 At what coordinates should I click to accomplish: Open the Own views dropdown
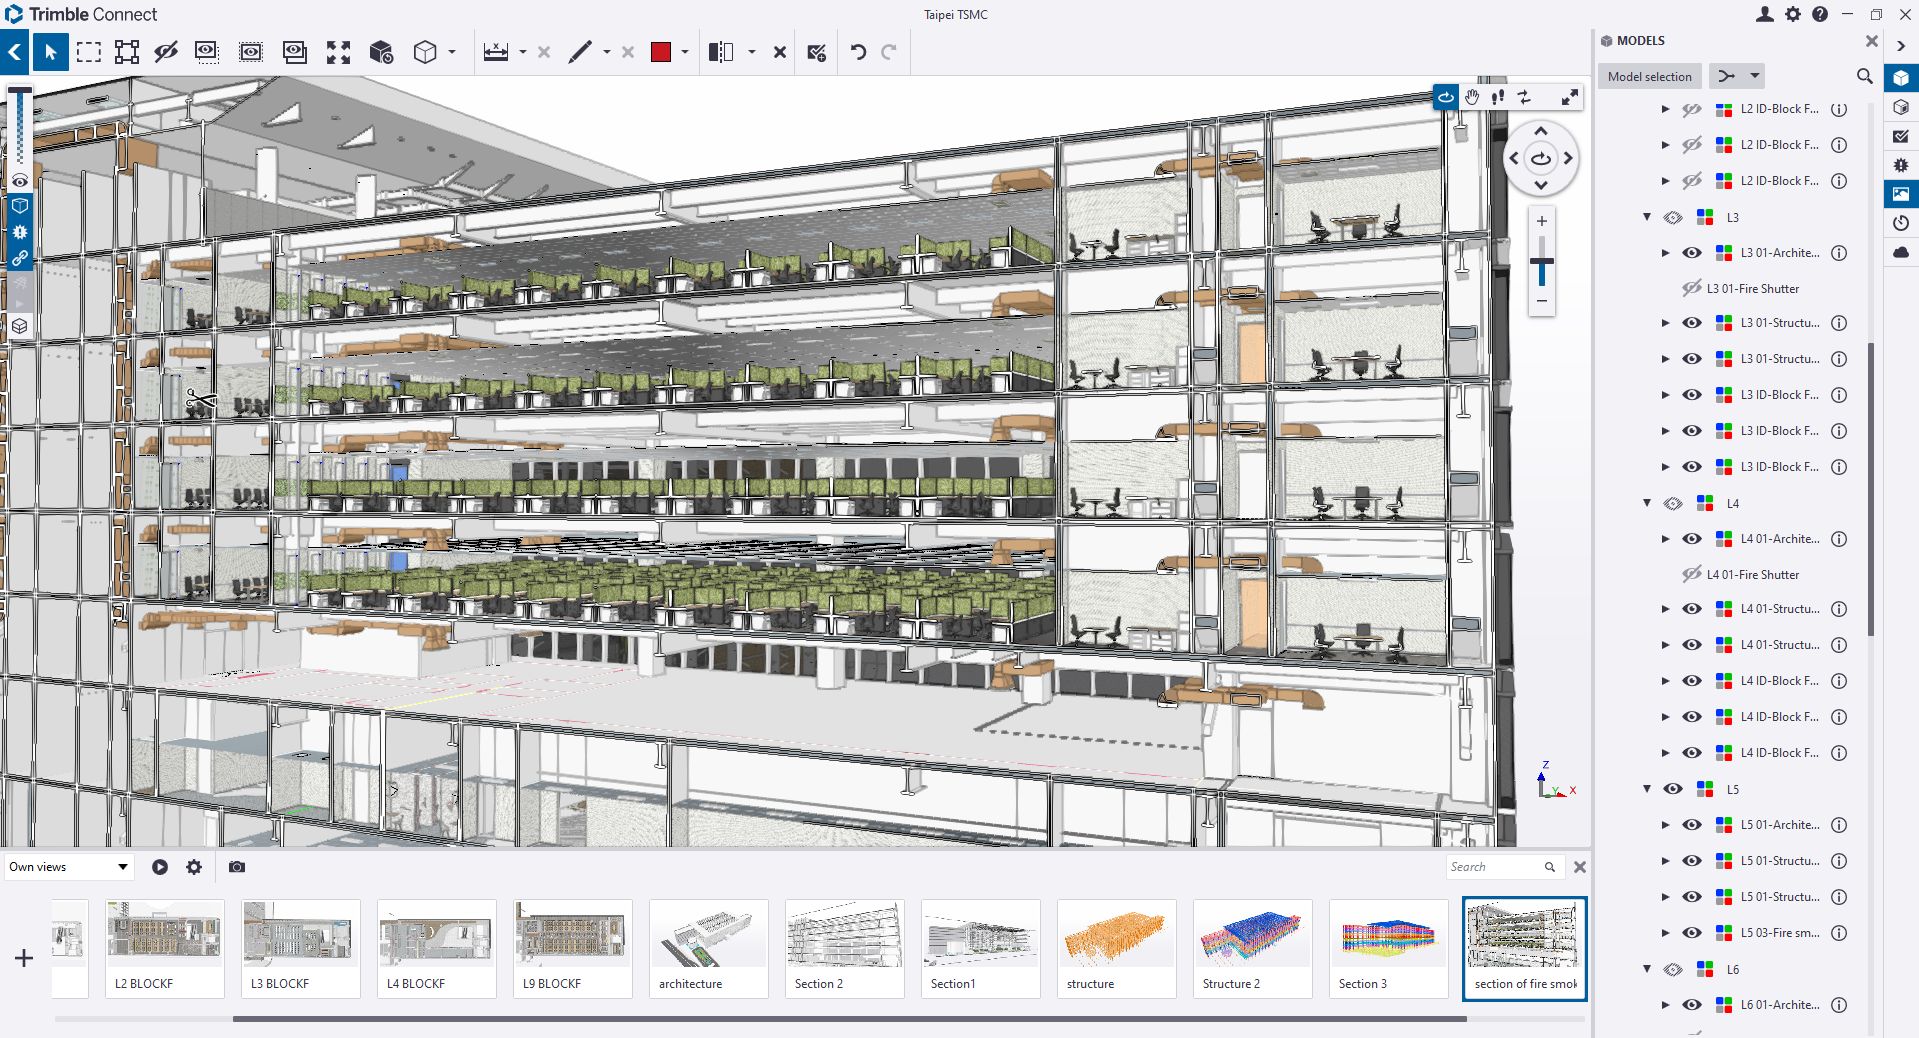pyautogui.click(x=68, y=867)
